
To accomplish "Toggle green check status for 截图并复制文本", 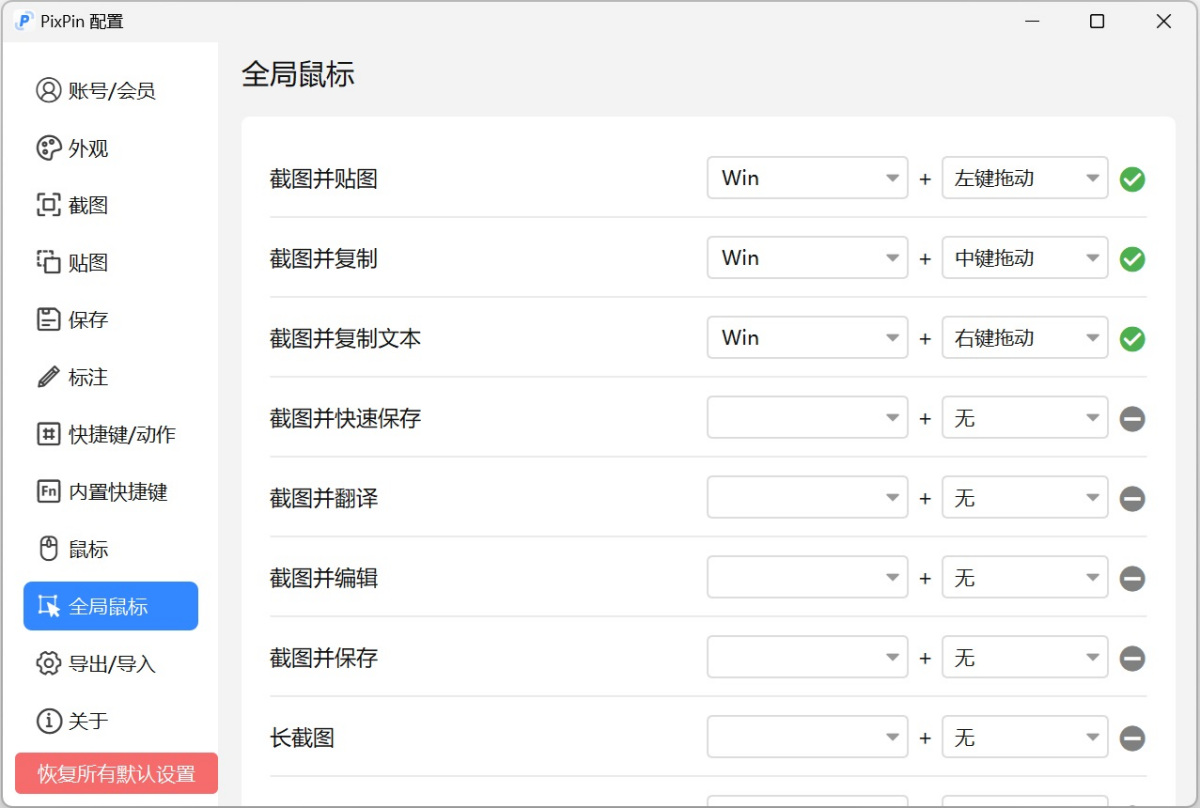I will (1132, 339).
